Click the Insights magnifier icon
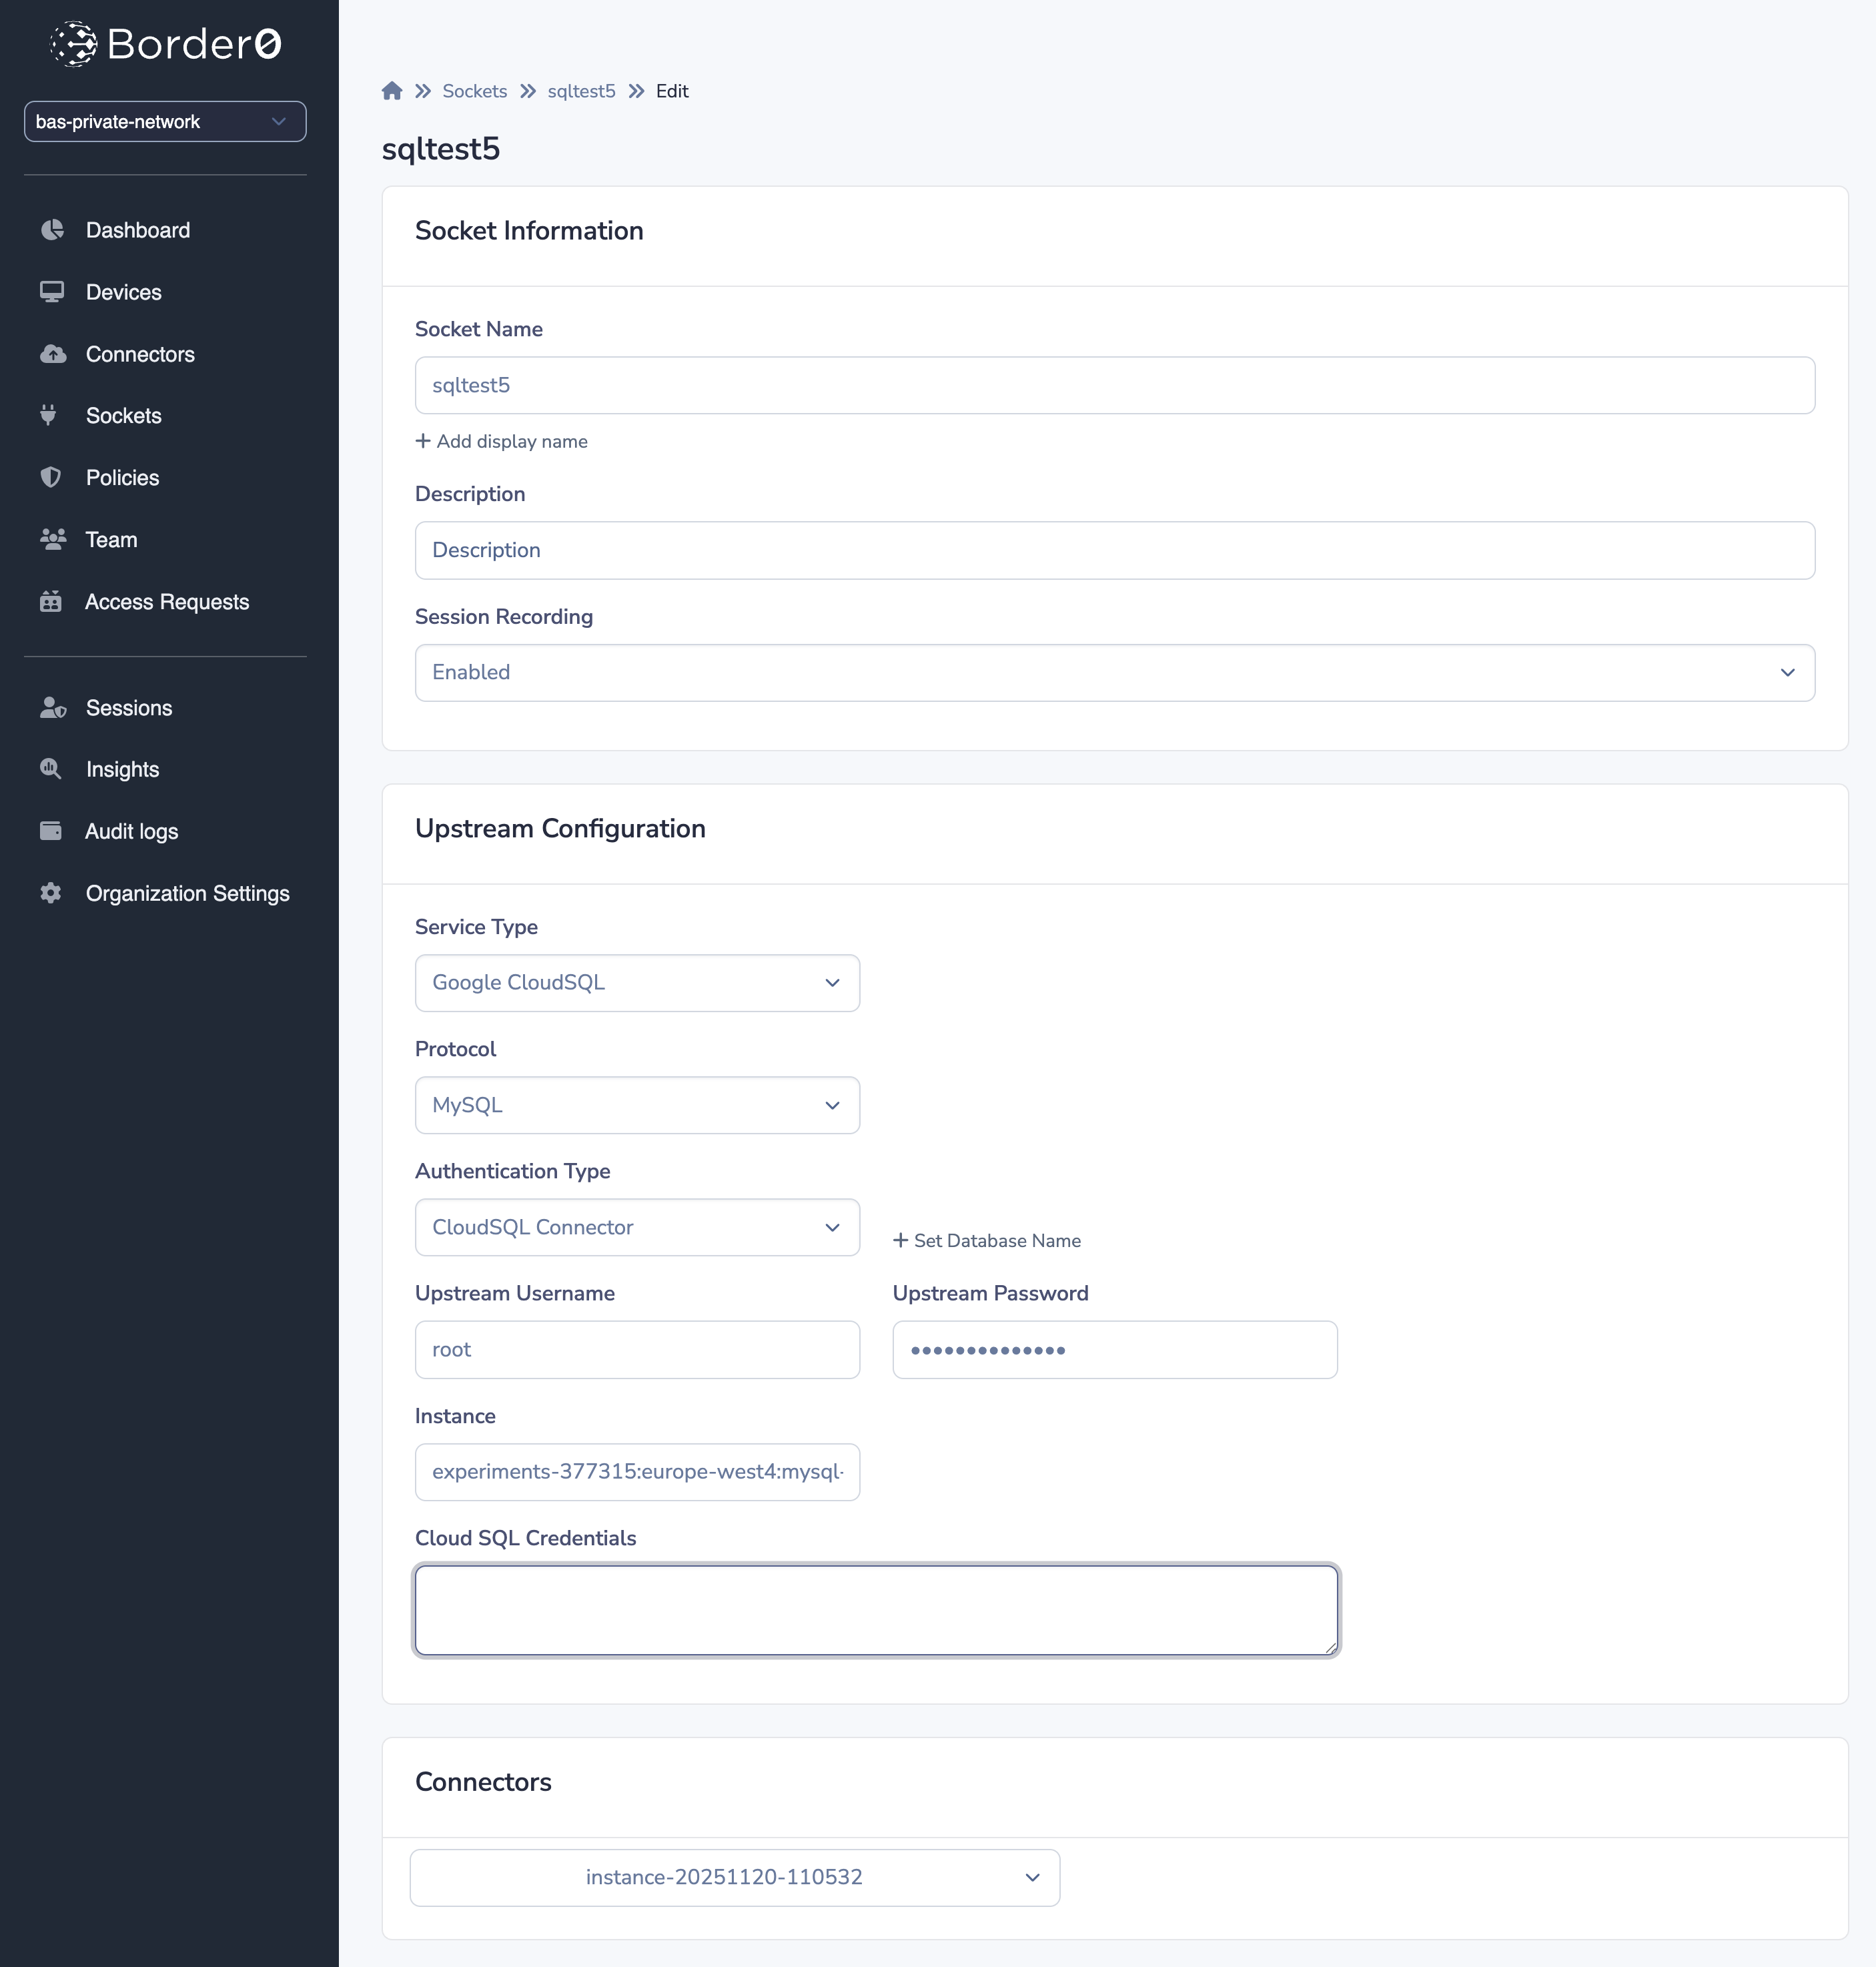Image resolution: width=1876 pixels, height=1967 pixels. click(x=50, y=769)
